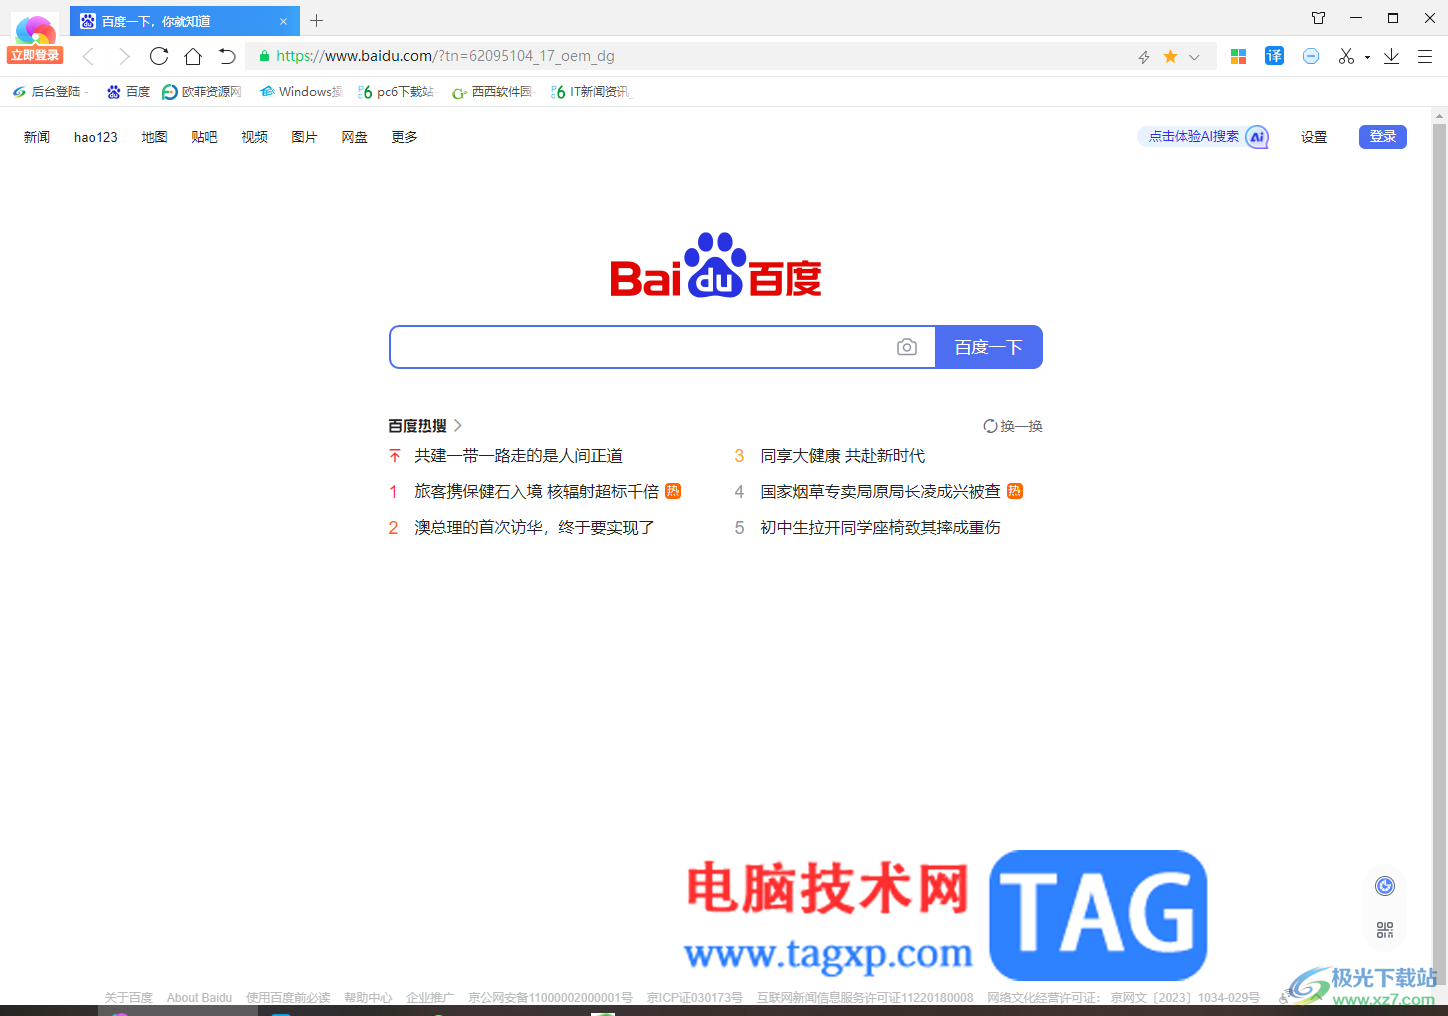Open the 百度热搜 heading link
Screen dimensions: 1448x1016
[x=425, y=426]
